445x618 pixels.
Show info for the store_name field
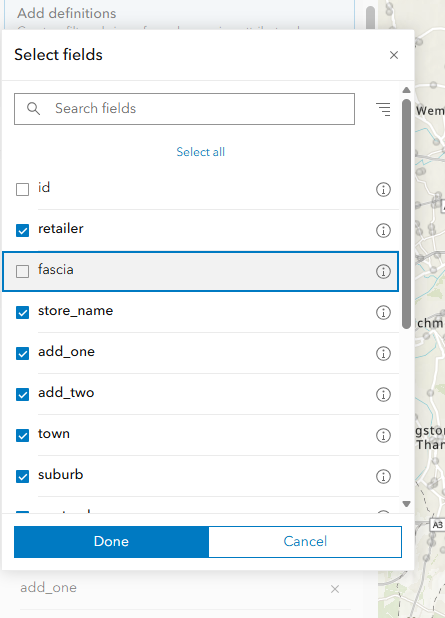click(x=383, y=313)
